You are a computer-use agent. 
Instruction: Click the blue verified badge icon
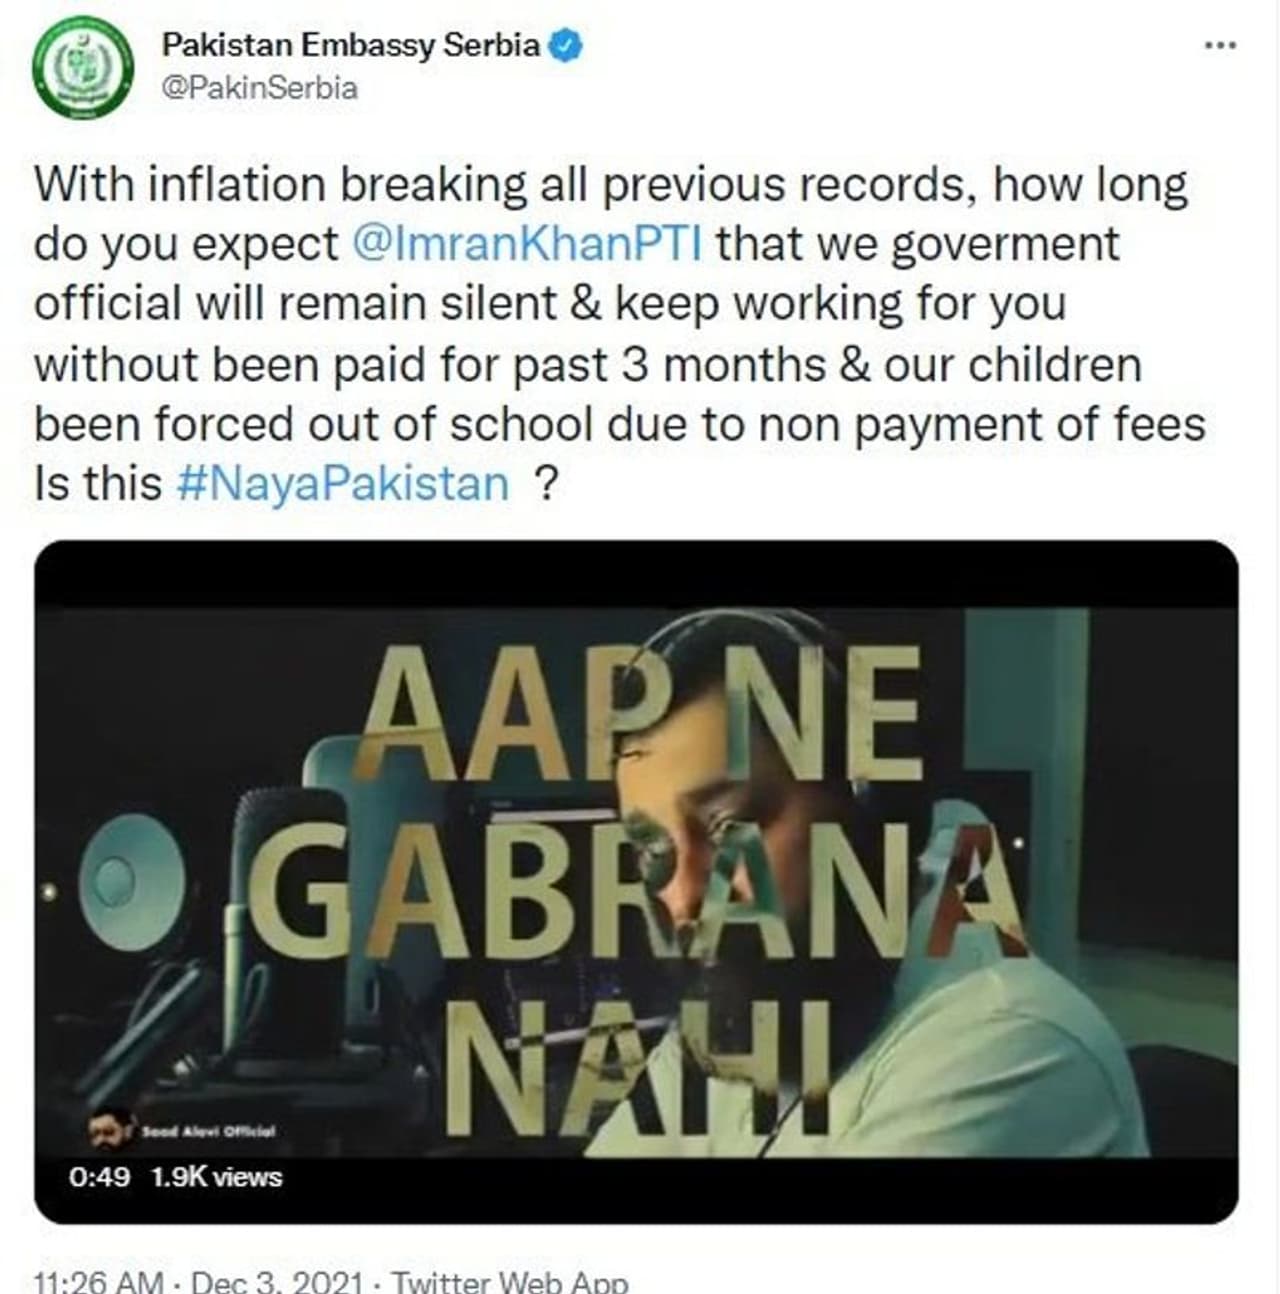pos(567,46)
